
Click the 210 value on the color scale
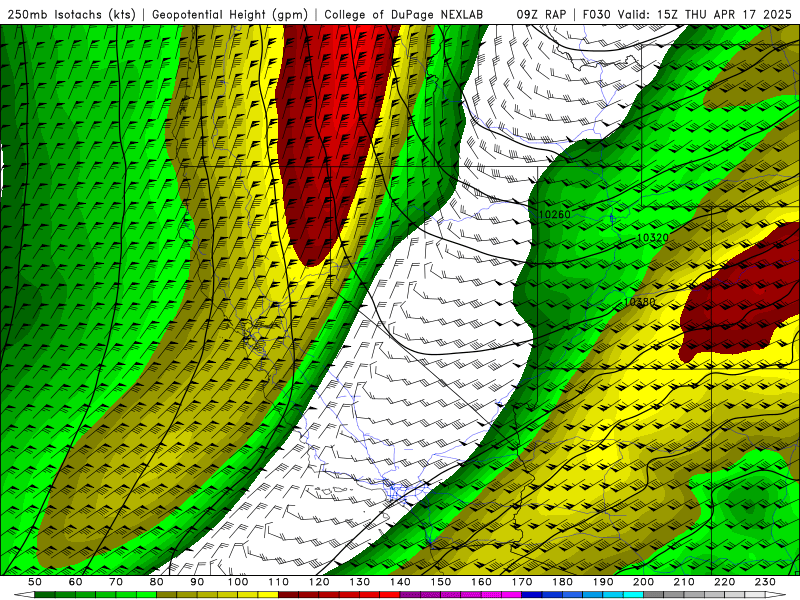coord(684,582)
